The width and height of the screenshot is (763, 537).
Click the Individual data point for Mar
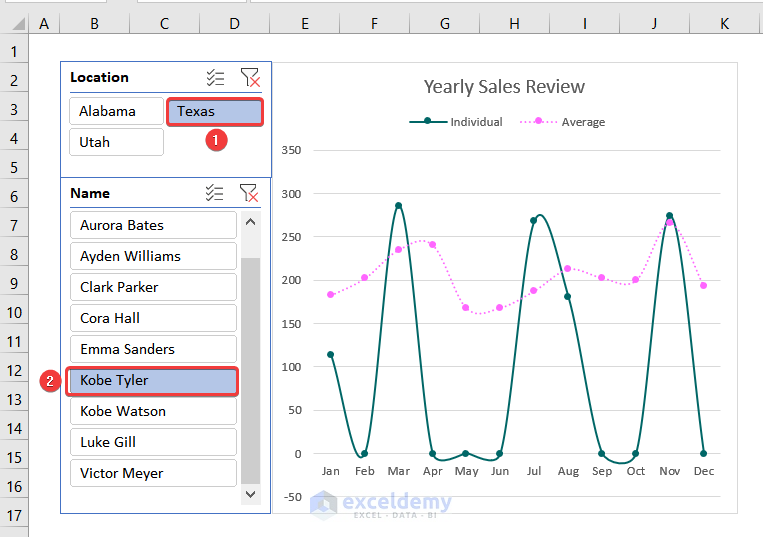click(x=399, y=206)
